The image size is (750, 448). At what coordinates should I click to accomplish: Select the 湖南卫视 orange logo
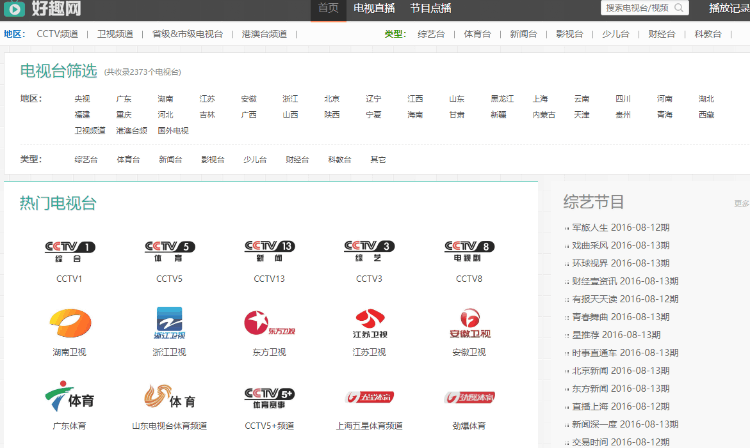point(70,324)
